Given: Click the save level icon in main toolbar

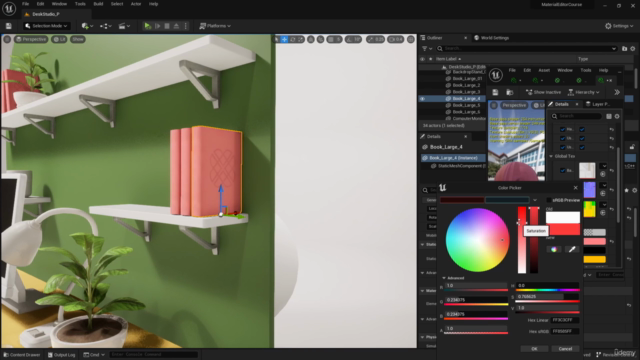Looking at the screenshot, I should click(x=9, y=26).
